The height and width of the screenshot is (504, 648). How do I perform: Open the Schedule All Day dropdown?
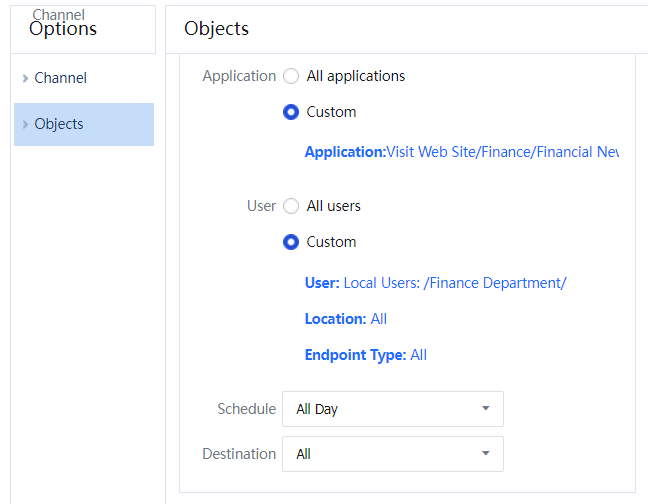[392, 409]
